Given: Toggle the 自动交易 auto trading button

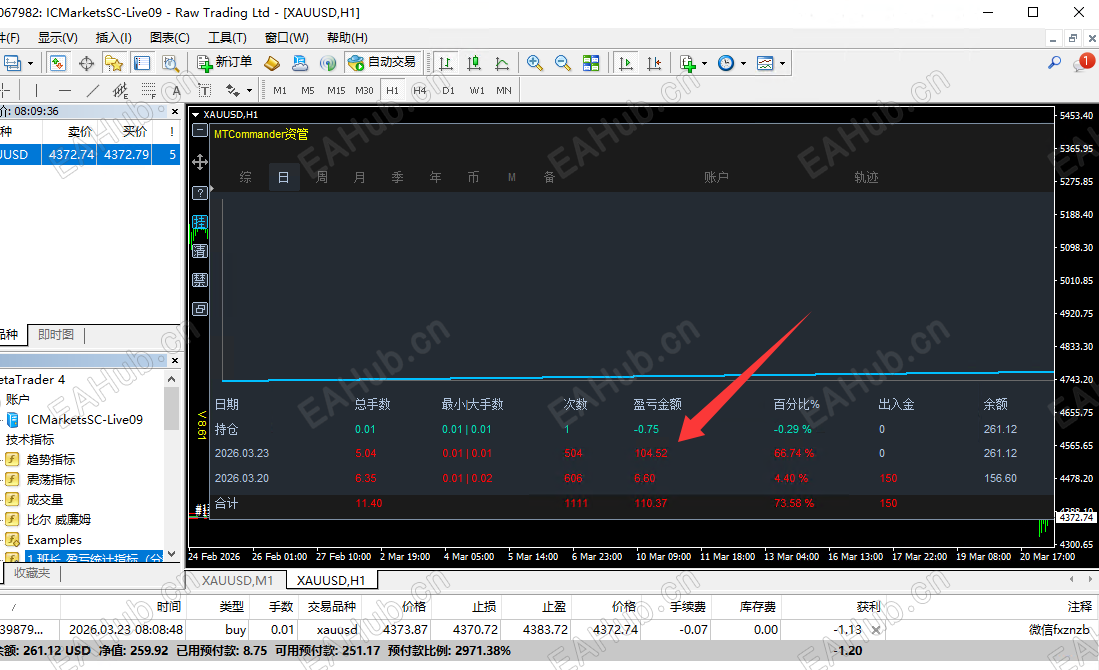Looking at the screenshot, I should pyautogui.click(x=382, y=63).
